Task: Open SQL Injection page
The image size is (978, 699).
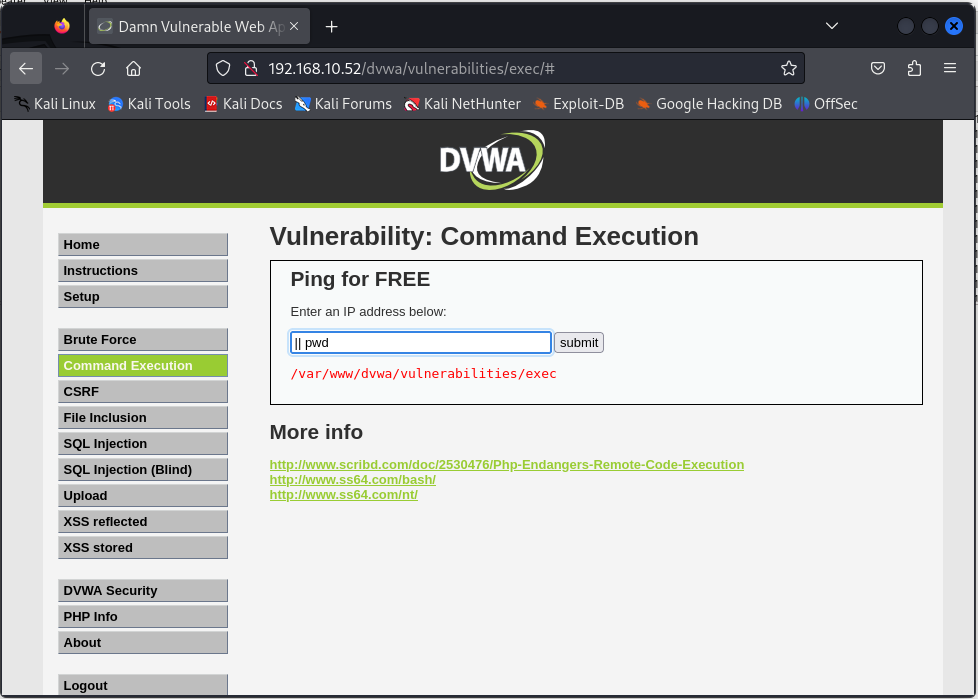Action: tap(143, 444)
